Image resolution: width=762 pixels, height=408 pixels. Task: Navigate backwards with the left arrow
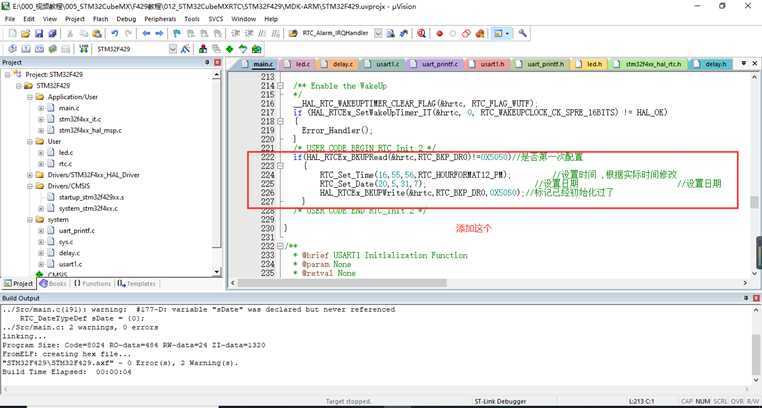pos(146,34)
